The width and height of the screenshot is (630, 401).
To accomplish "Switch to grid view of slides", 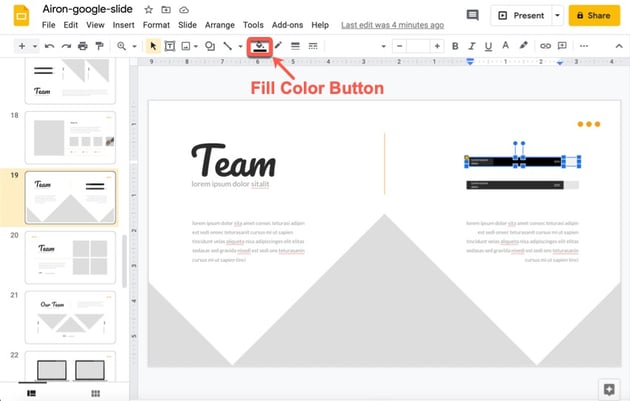I will click(x=95, y=393).
